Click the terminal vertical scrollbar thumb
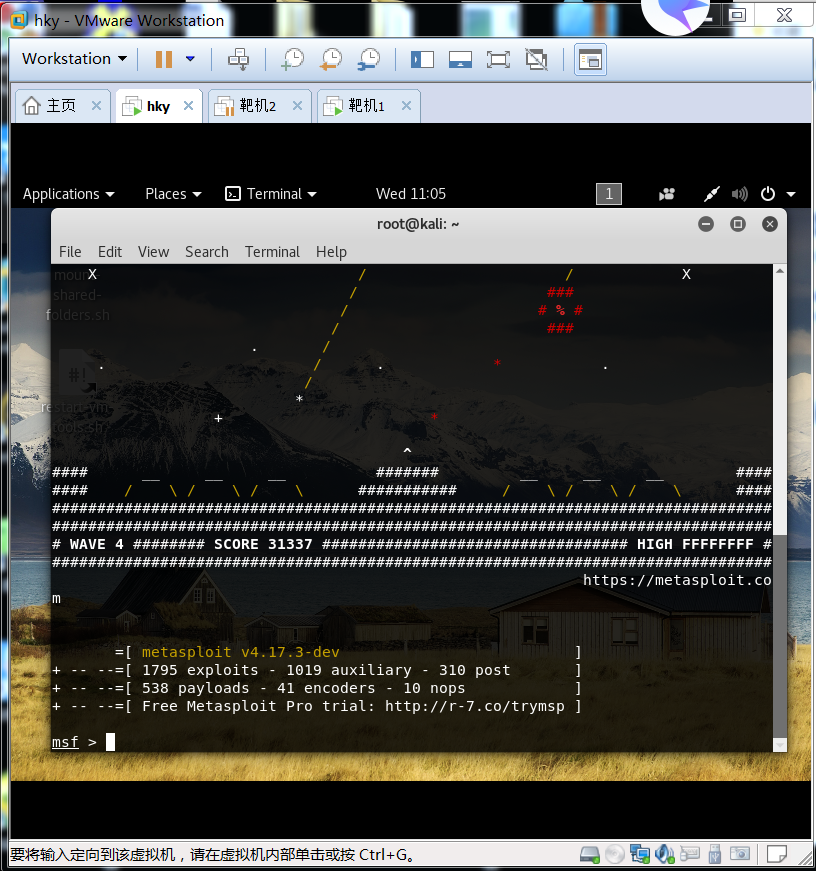The image size is (816, 871). click(780, 637)
